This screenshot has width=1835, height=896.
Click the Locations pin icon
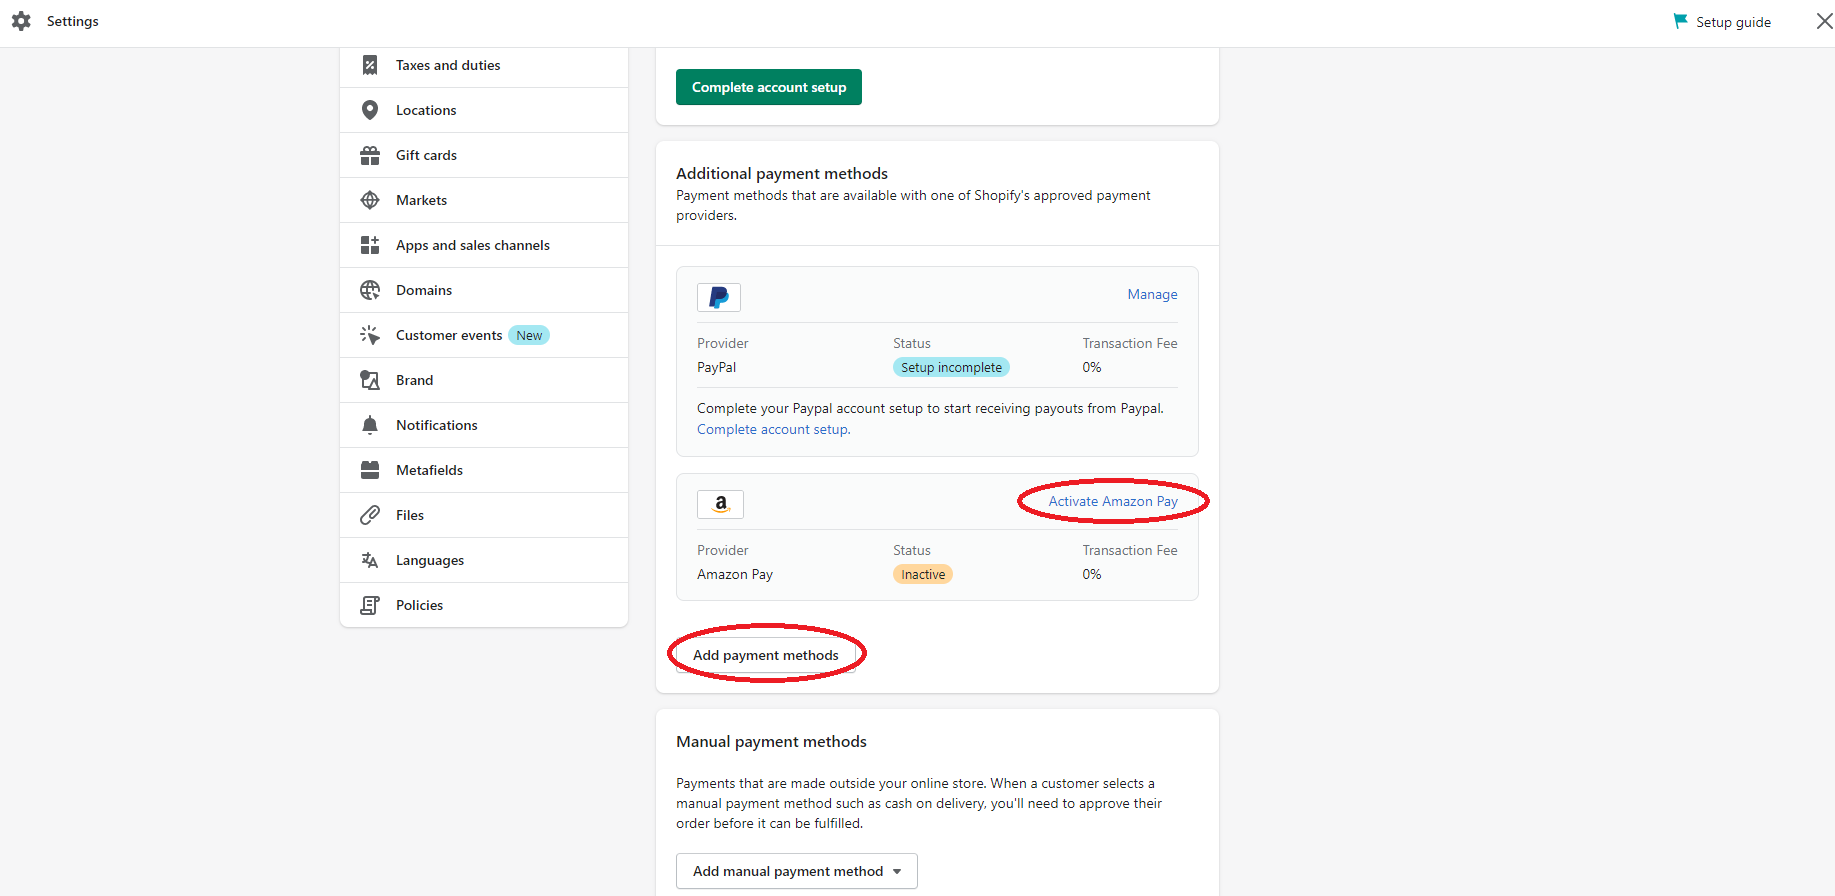(x=370, y=110)
